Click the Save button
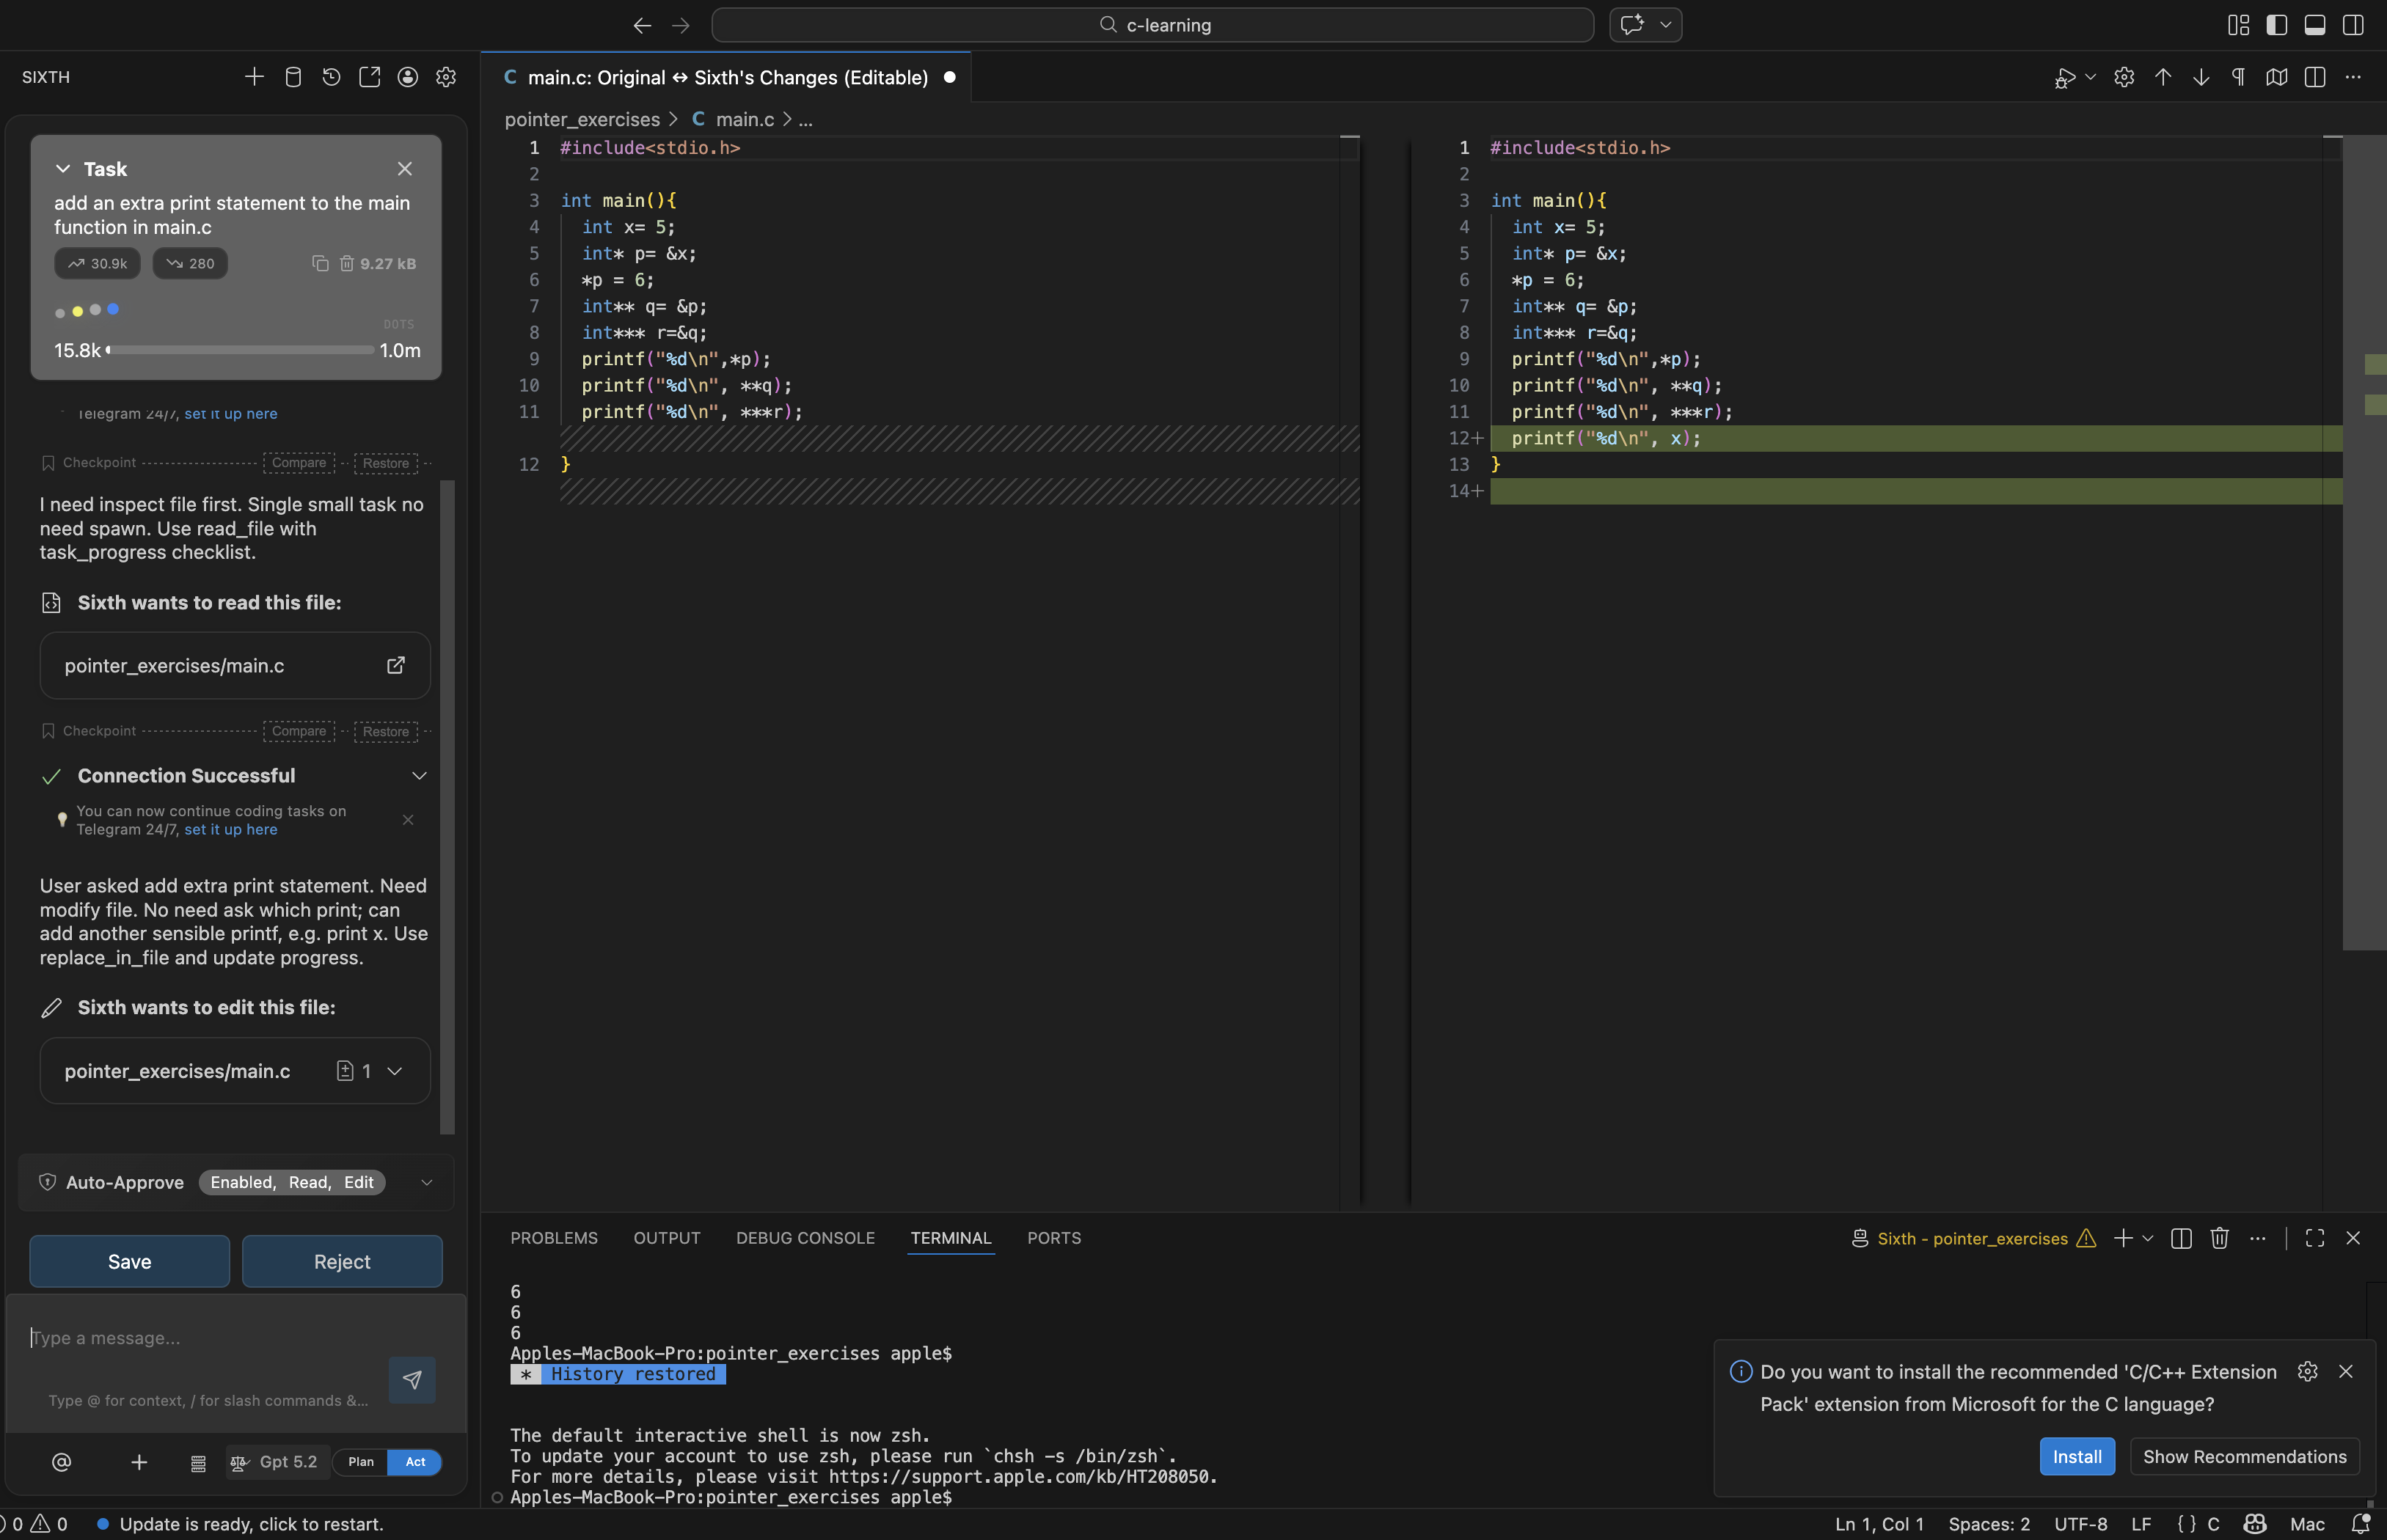 tap(129, 1262)
